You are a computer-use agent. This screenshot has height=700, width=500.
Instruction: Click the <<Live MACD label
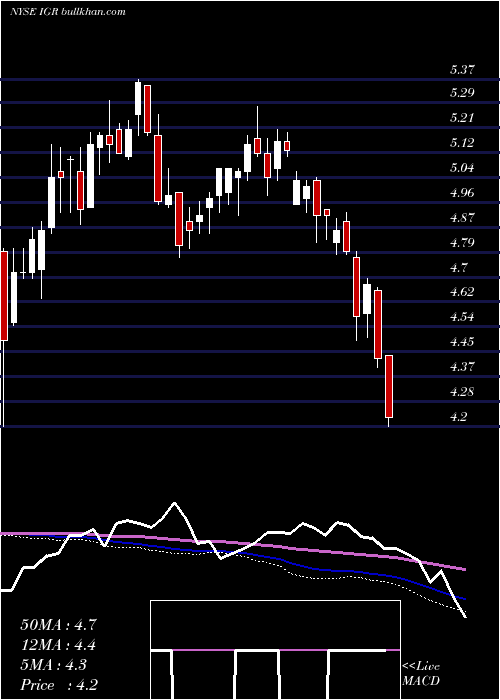pyautogui.click(x=421, y=674)
